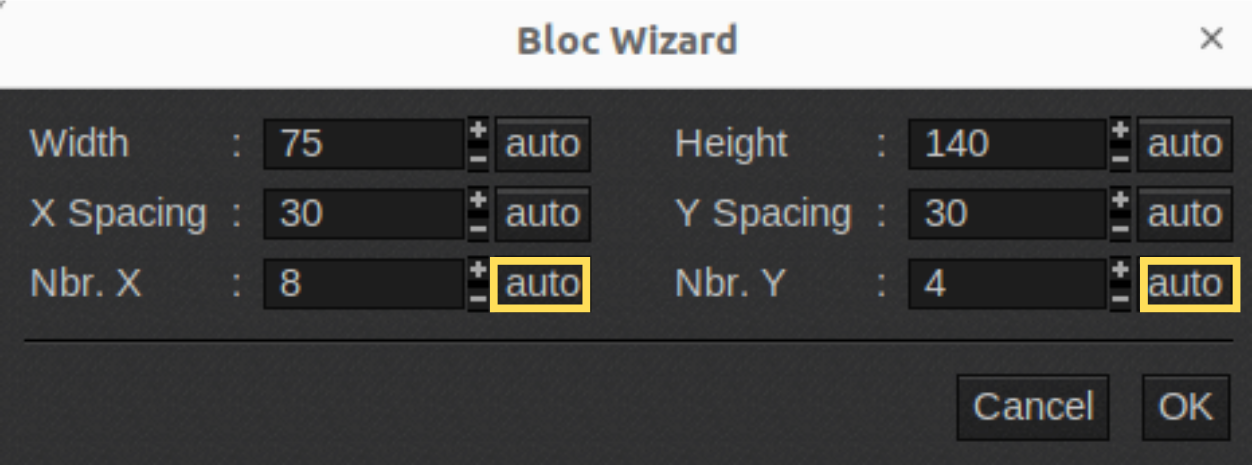Toggle auto for Height
Image resolution: width=1252 pixels, height=465 pixels.
click(1185, 144)
